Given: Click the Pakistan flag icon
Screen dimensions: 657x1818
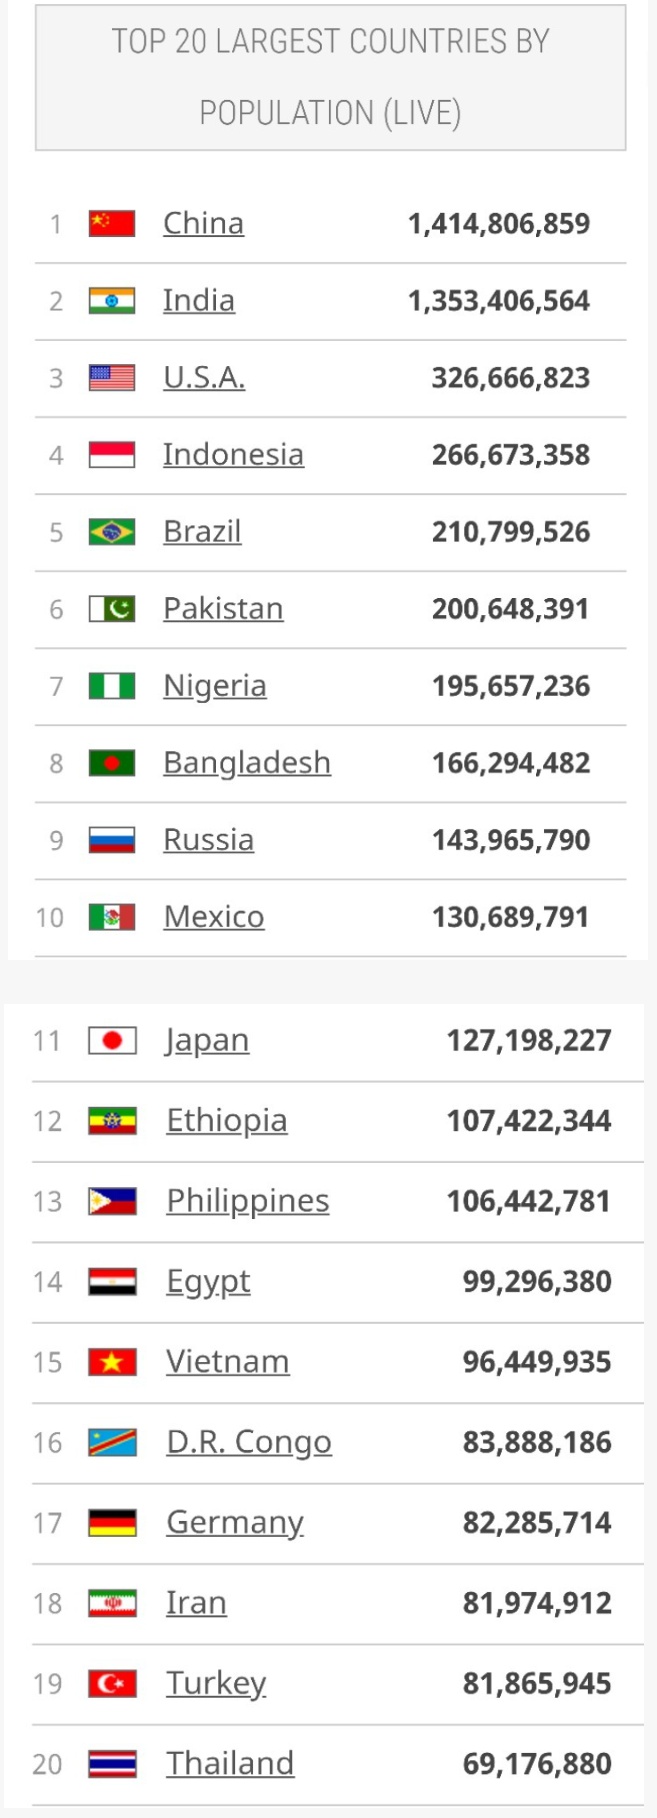Looking at the screenshot, I should [x=112, y=608].
